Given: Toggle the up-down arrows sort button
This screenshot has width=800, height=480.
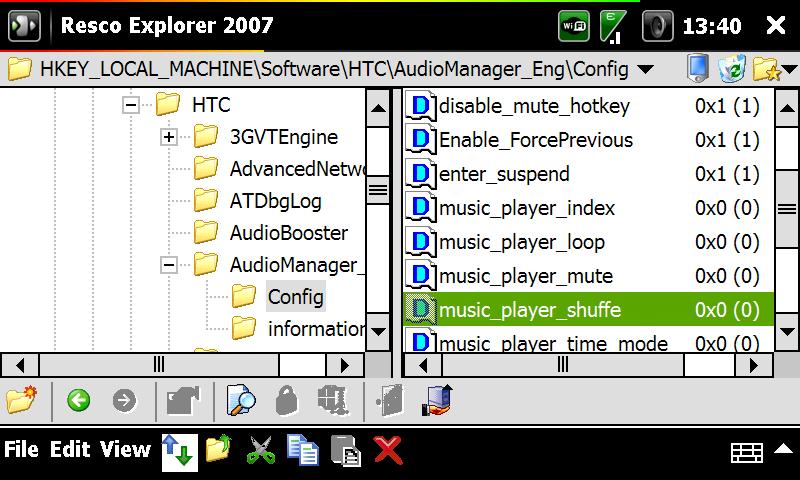Looking at the screenshot, I should click(x=180, y=452).
